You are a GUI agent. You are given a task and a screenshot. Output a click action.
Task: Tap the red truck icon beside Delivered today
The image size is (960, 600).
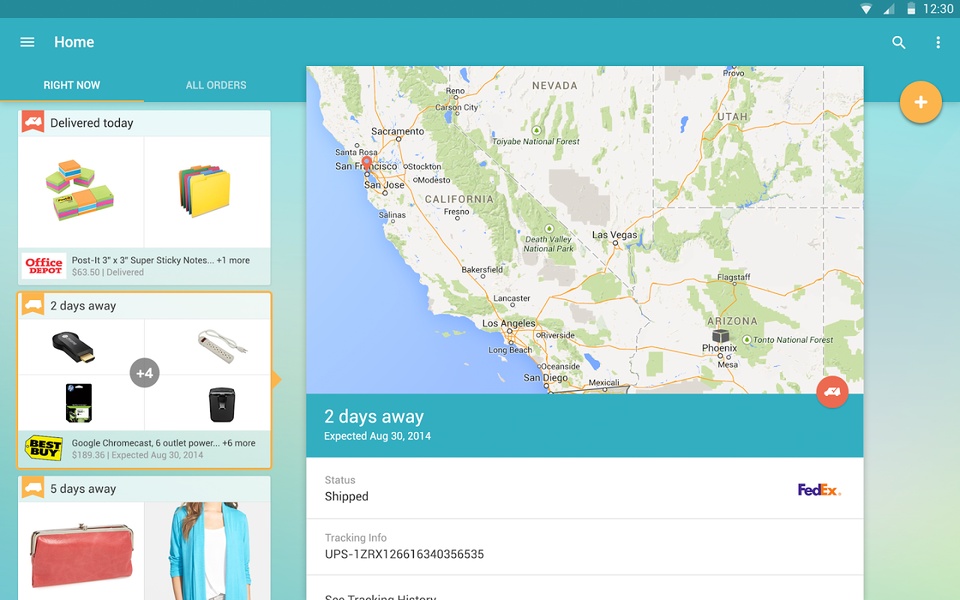pos(33,122)
